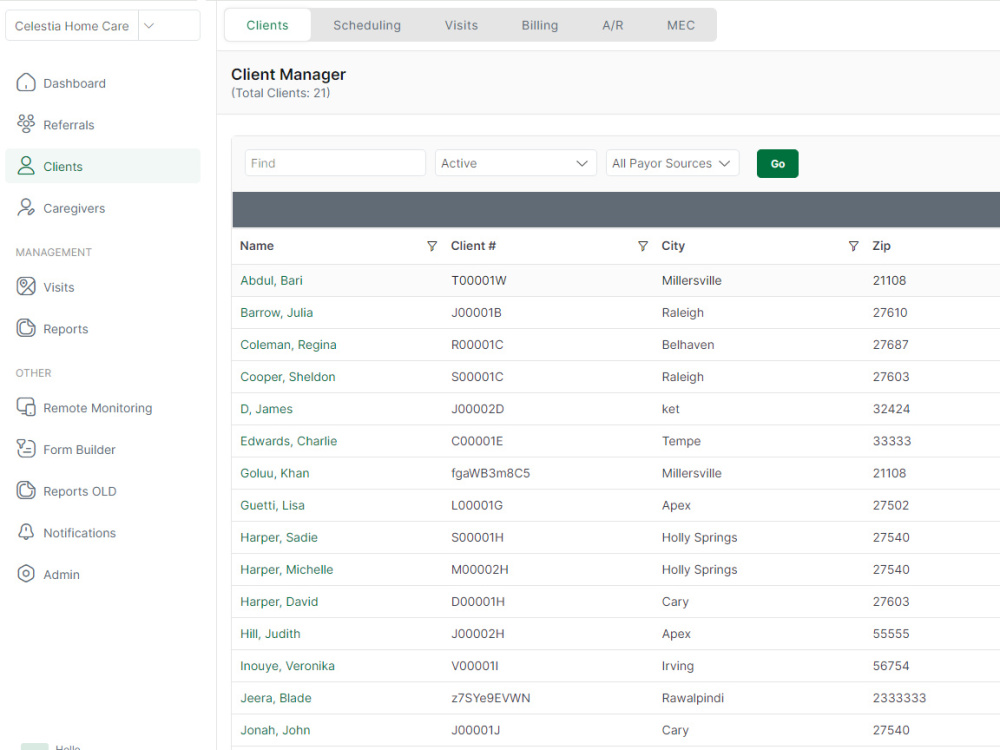Viewport: 1000px width, 750px height.
Task: Click the Dashboard home icon
Action: [26, 82]
